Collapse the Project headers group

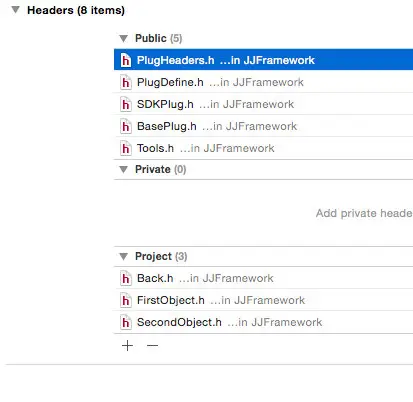tap(124, 256)
